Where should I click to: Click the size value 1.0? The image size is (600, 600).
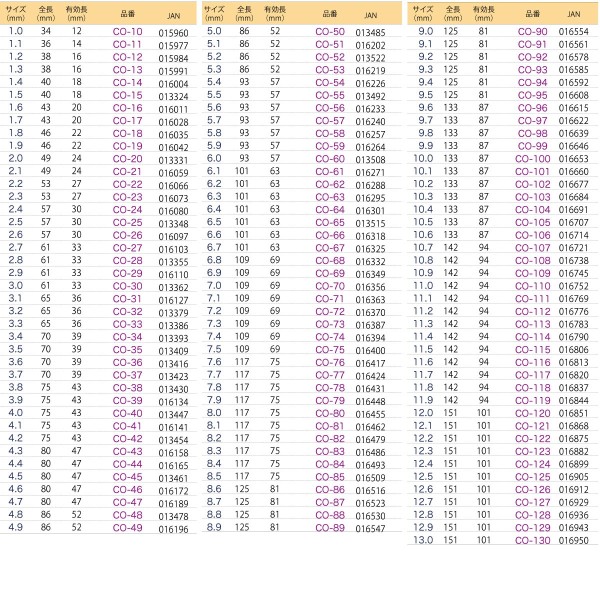pyautogui.click(x=16, y=31)
